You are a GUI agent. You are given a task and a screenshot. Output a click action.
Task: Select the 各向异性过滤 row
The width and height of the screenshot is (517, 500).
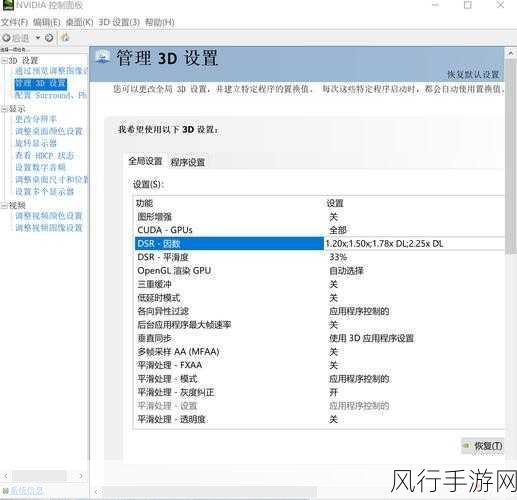319,311
